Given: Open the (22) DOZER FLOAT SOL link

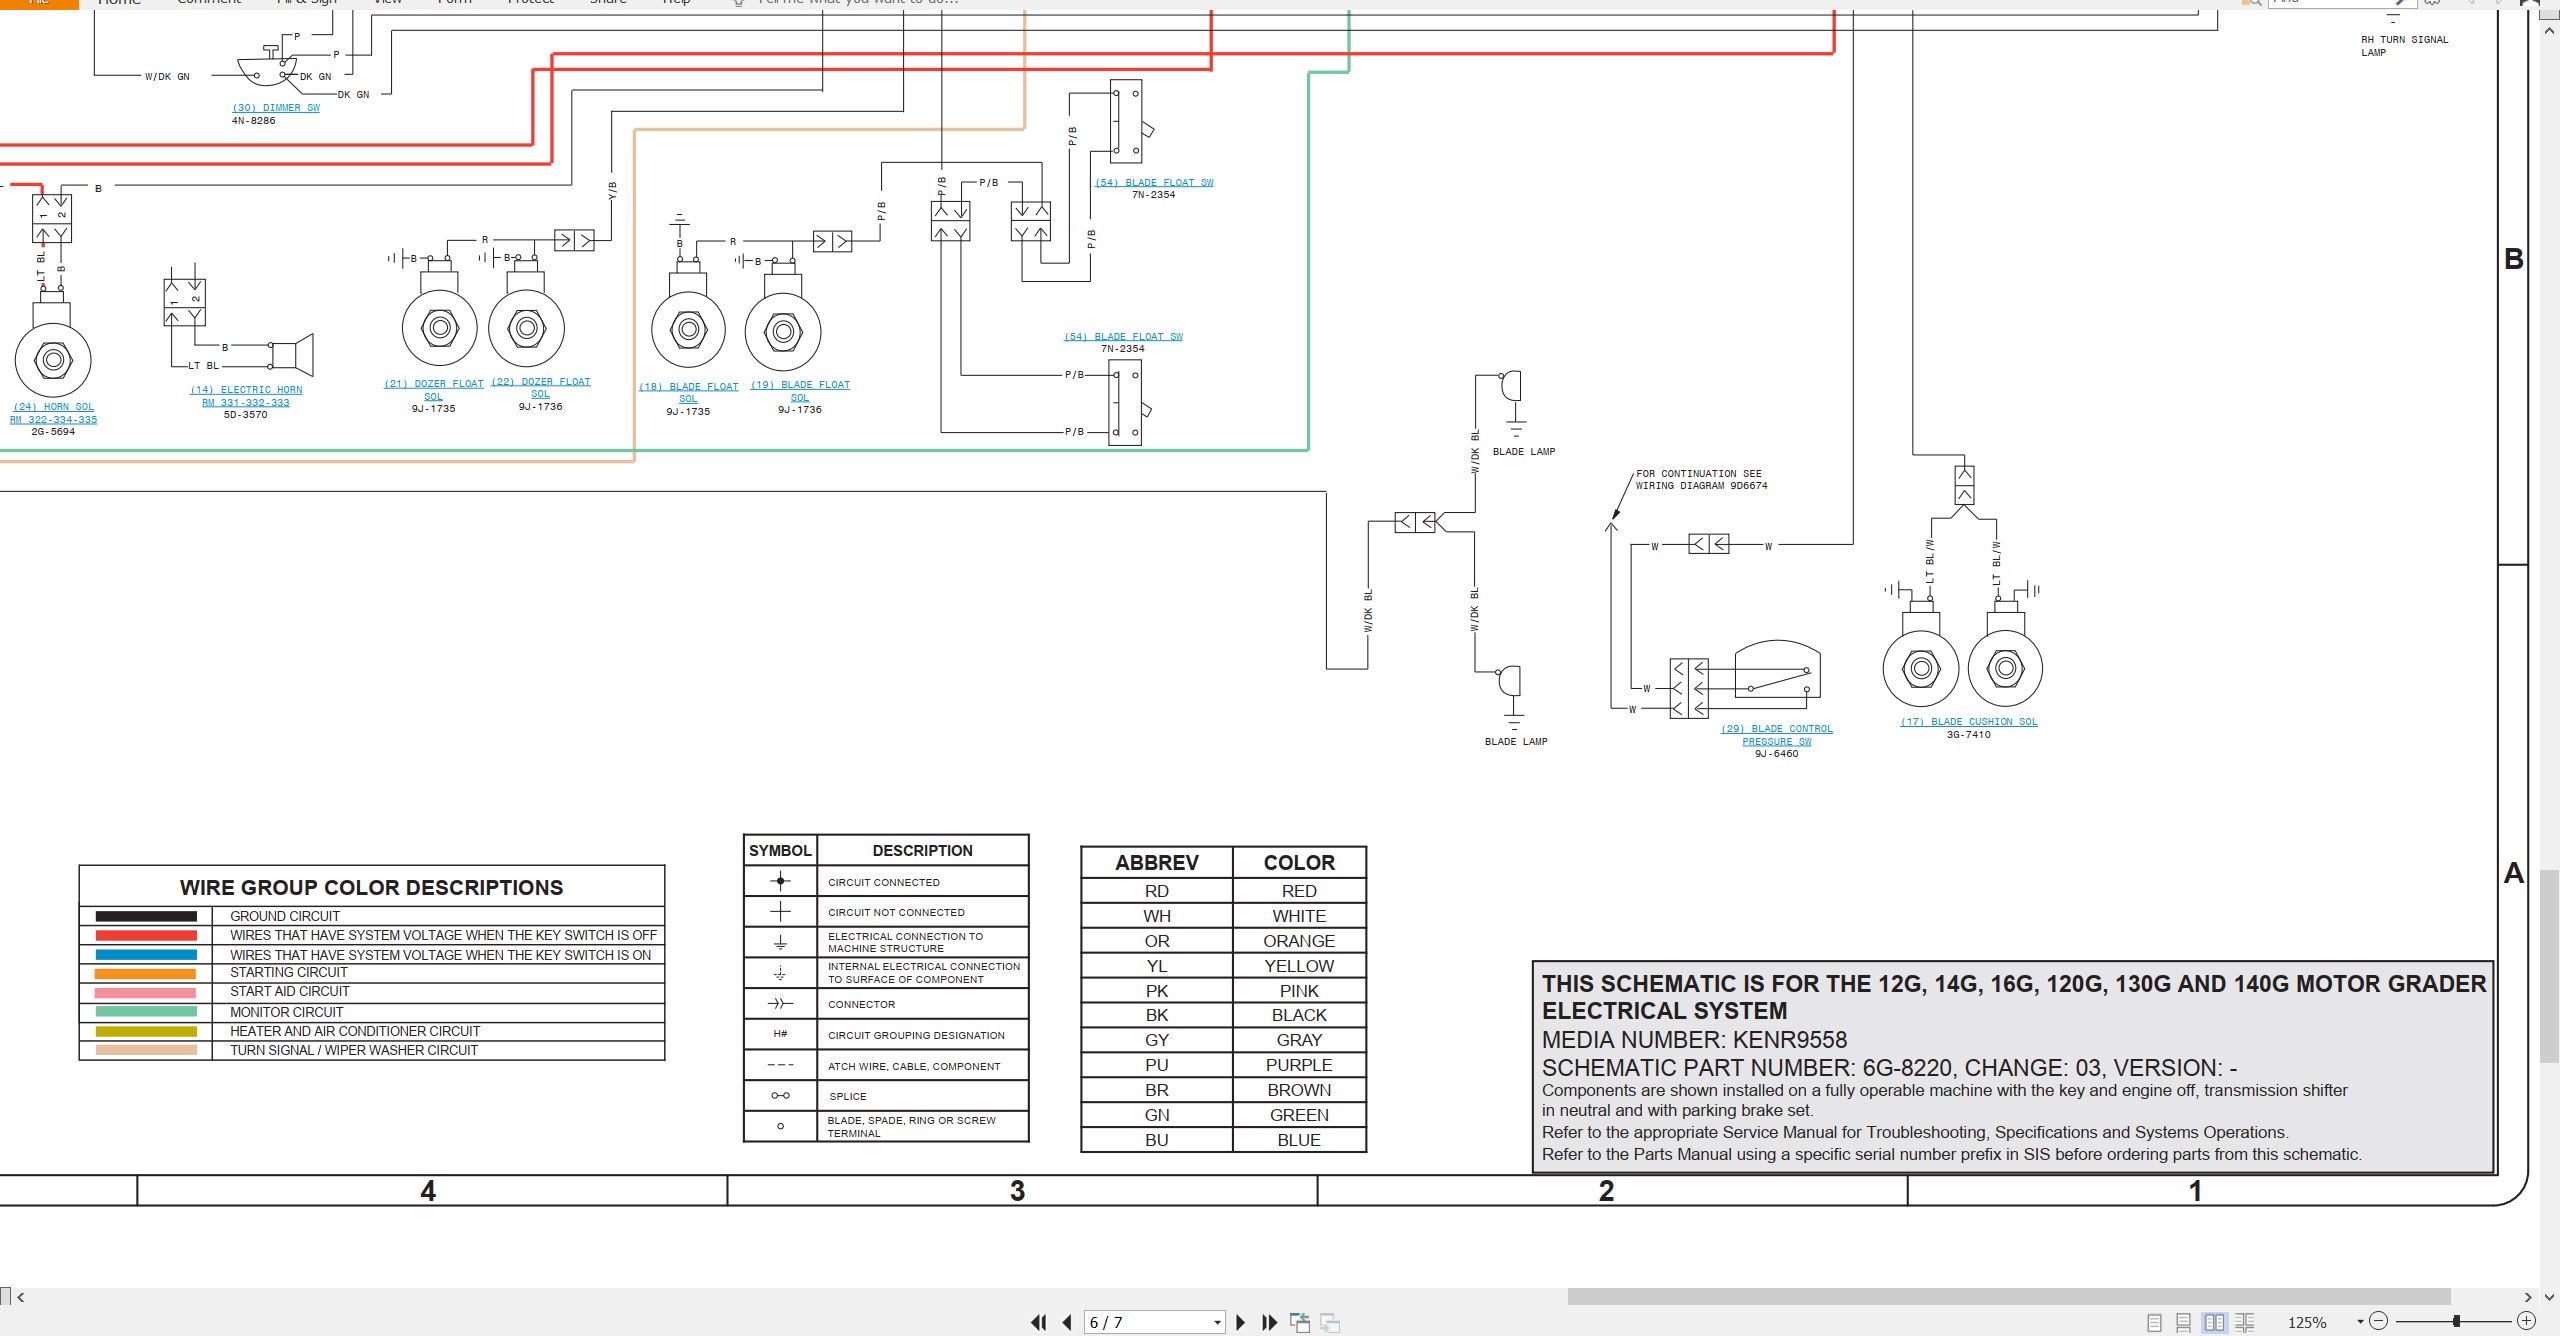Looking at the screenshot, I should (541, 388).
